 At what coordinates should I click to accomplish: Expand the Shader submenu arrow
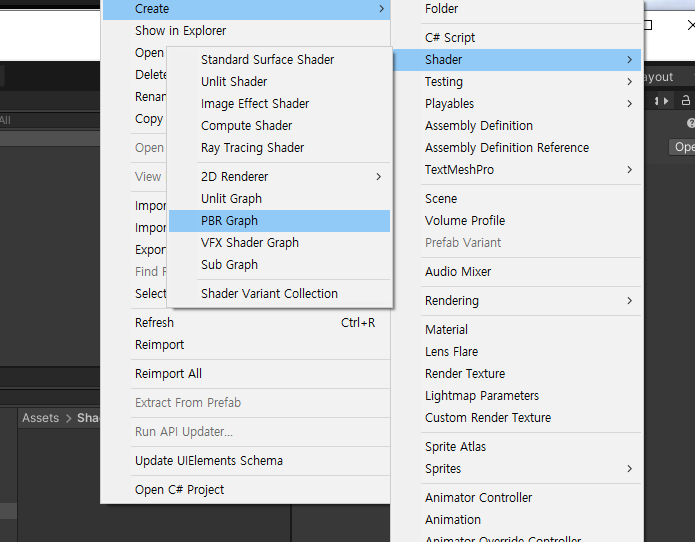point(630,59)
